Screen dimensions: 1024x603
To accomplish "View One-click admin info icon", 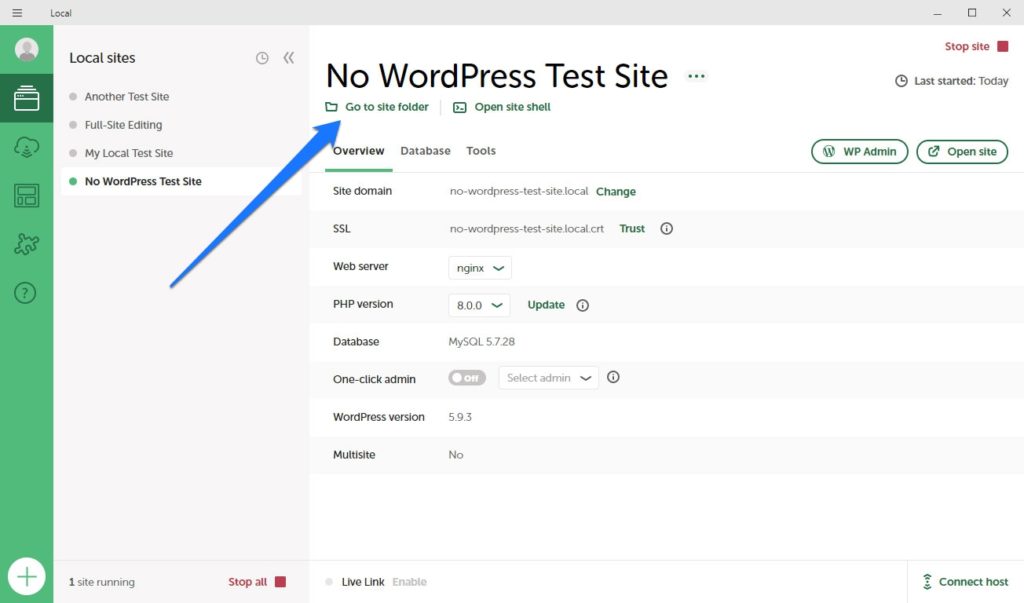I will [x=613, y=377].
